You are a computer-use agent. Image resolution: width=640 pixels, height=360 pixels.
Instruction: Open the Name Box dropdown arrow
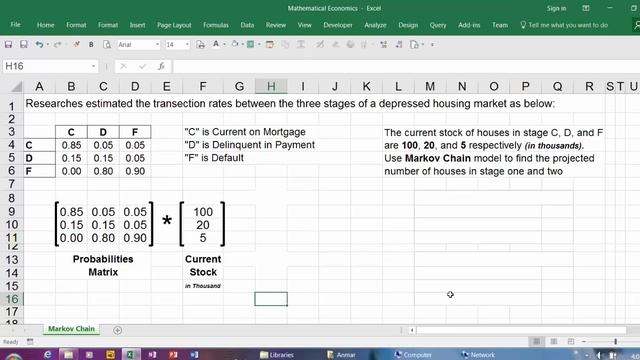(x=93, y=66)
